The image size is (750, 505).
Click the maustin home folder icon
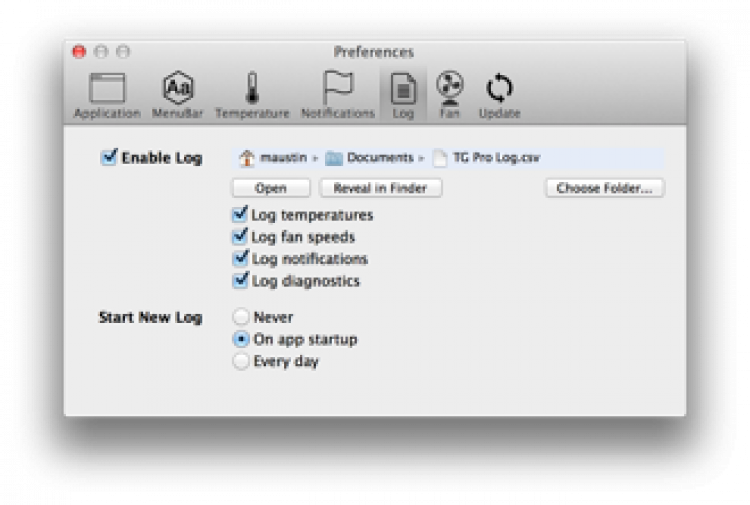tap(247, 158)
